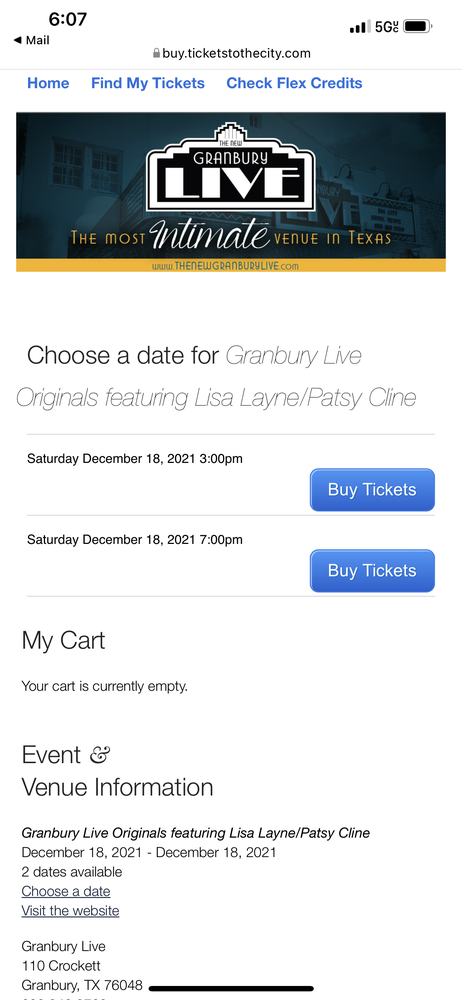Viewport: 462px width, 1000px height.
Task: Tap the www.thenewgranburylive.com banner strip
Action: (231, 265)
